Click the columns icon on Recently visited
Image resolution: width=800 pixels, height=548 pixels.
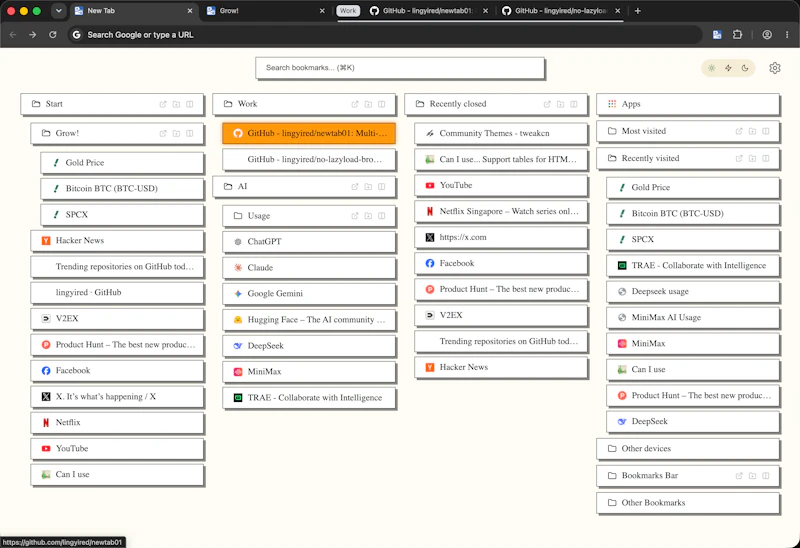(x=765, y=158)
